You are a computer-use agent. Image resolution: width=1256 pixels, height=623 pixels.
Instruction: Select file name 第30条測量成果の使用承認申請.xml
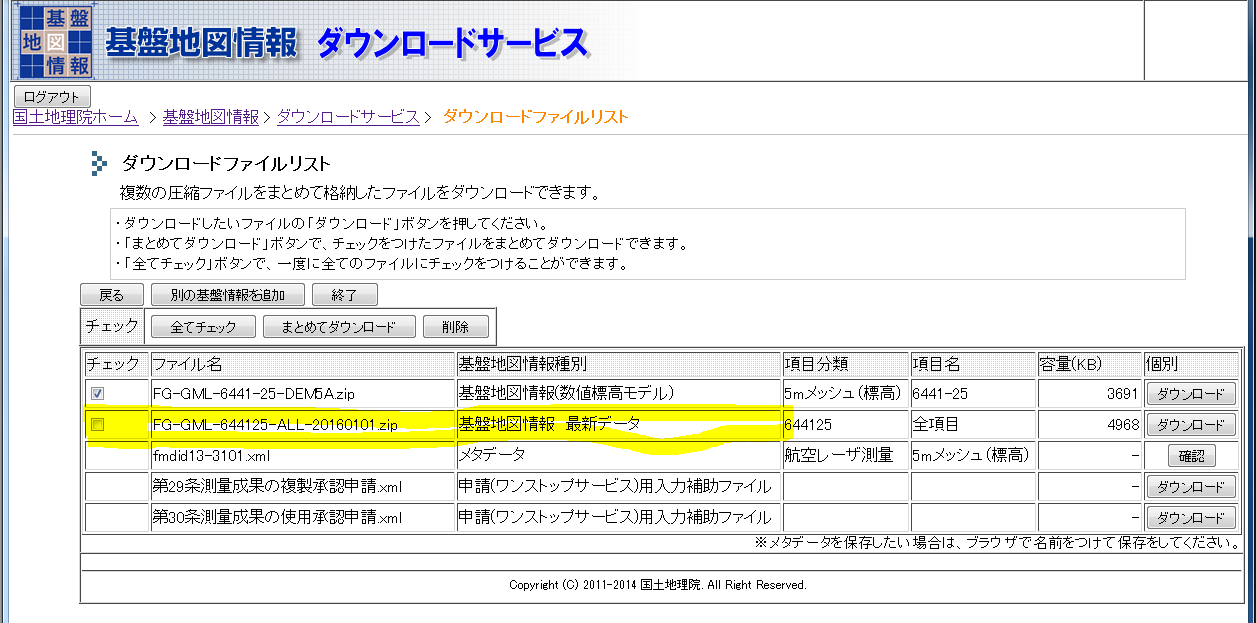click(277, 518)
